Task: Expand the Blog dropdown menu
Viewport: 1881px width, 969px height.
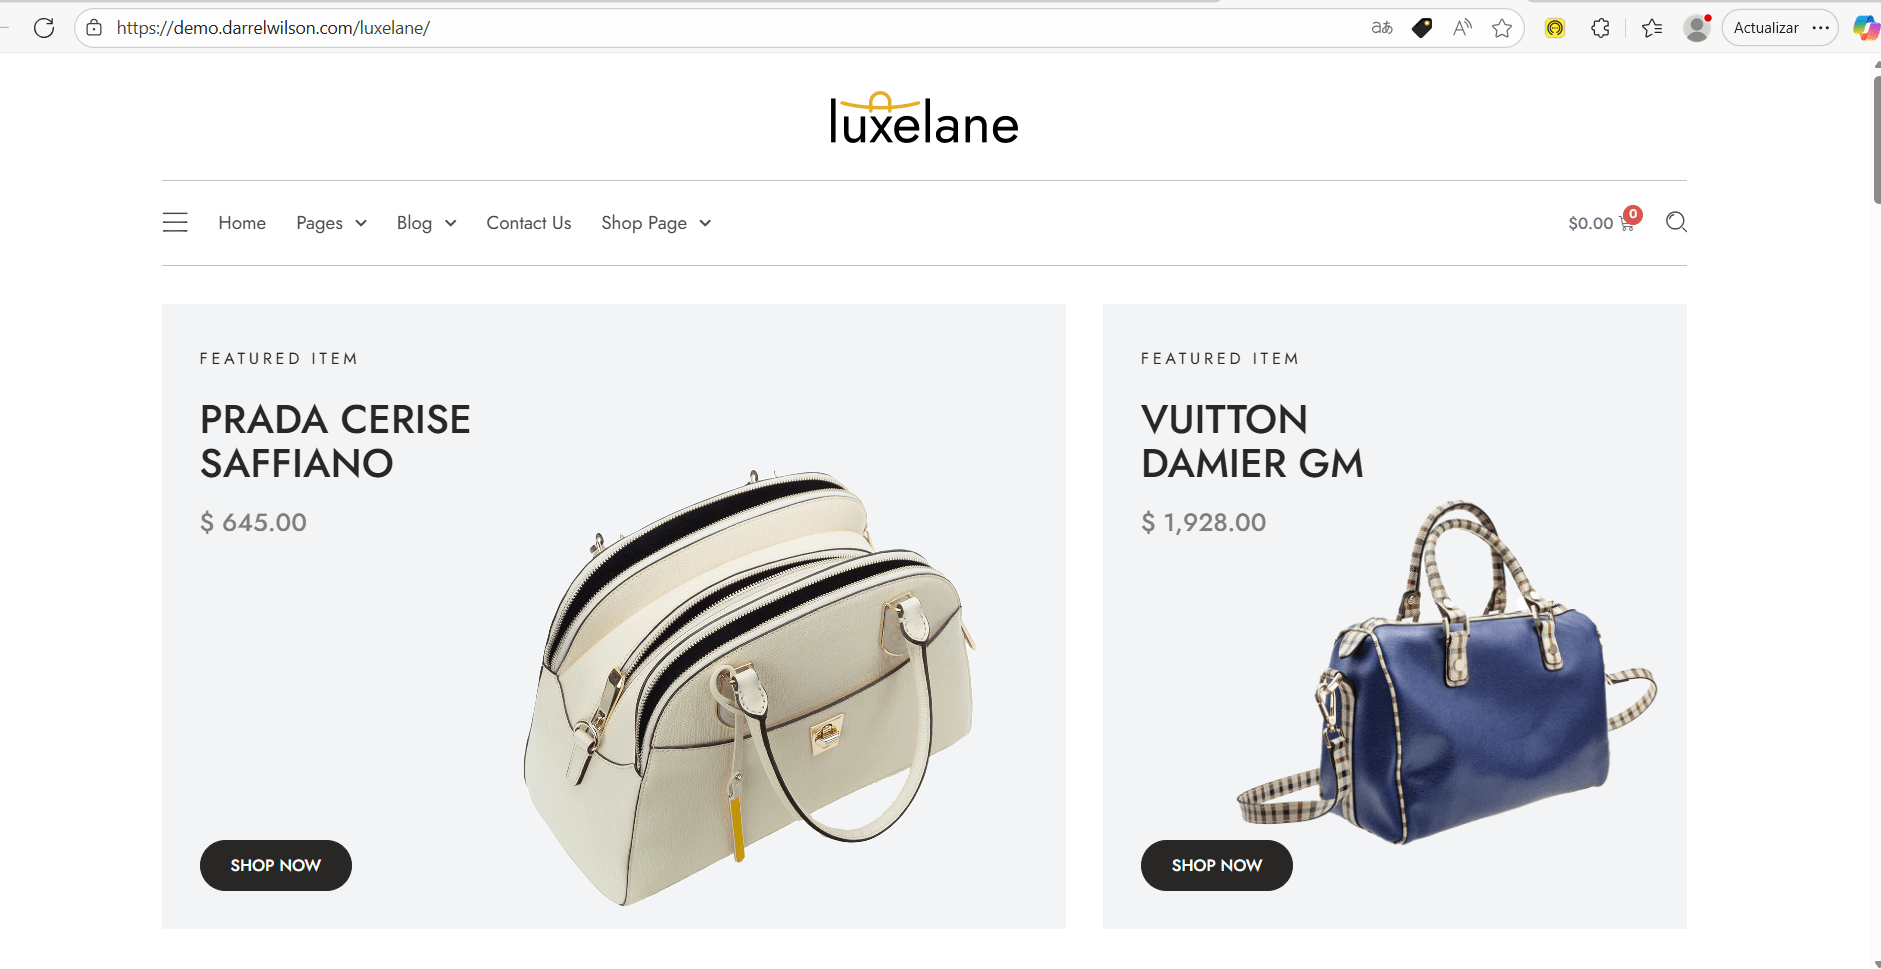Action: (426, 223)
